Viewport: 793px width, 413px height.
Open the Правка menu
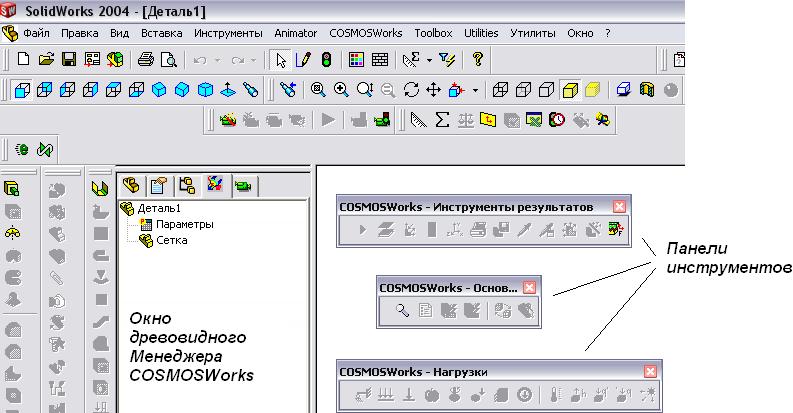coord(79,33)
